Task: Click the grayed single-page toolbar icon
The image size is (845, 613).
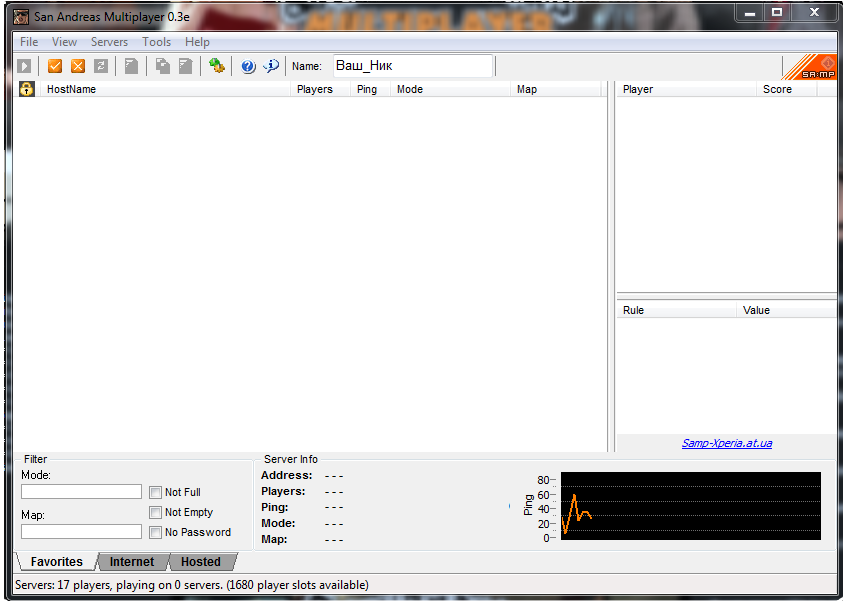Action: click(131, 66)
